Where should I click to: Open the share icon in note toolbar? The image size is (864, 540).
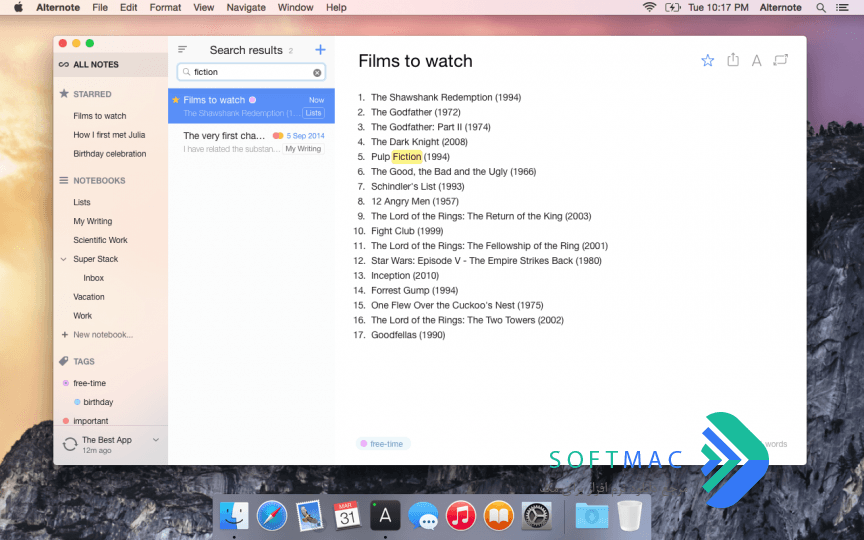coord(732,60)
